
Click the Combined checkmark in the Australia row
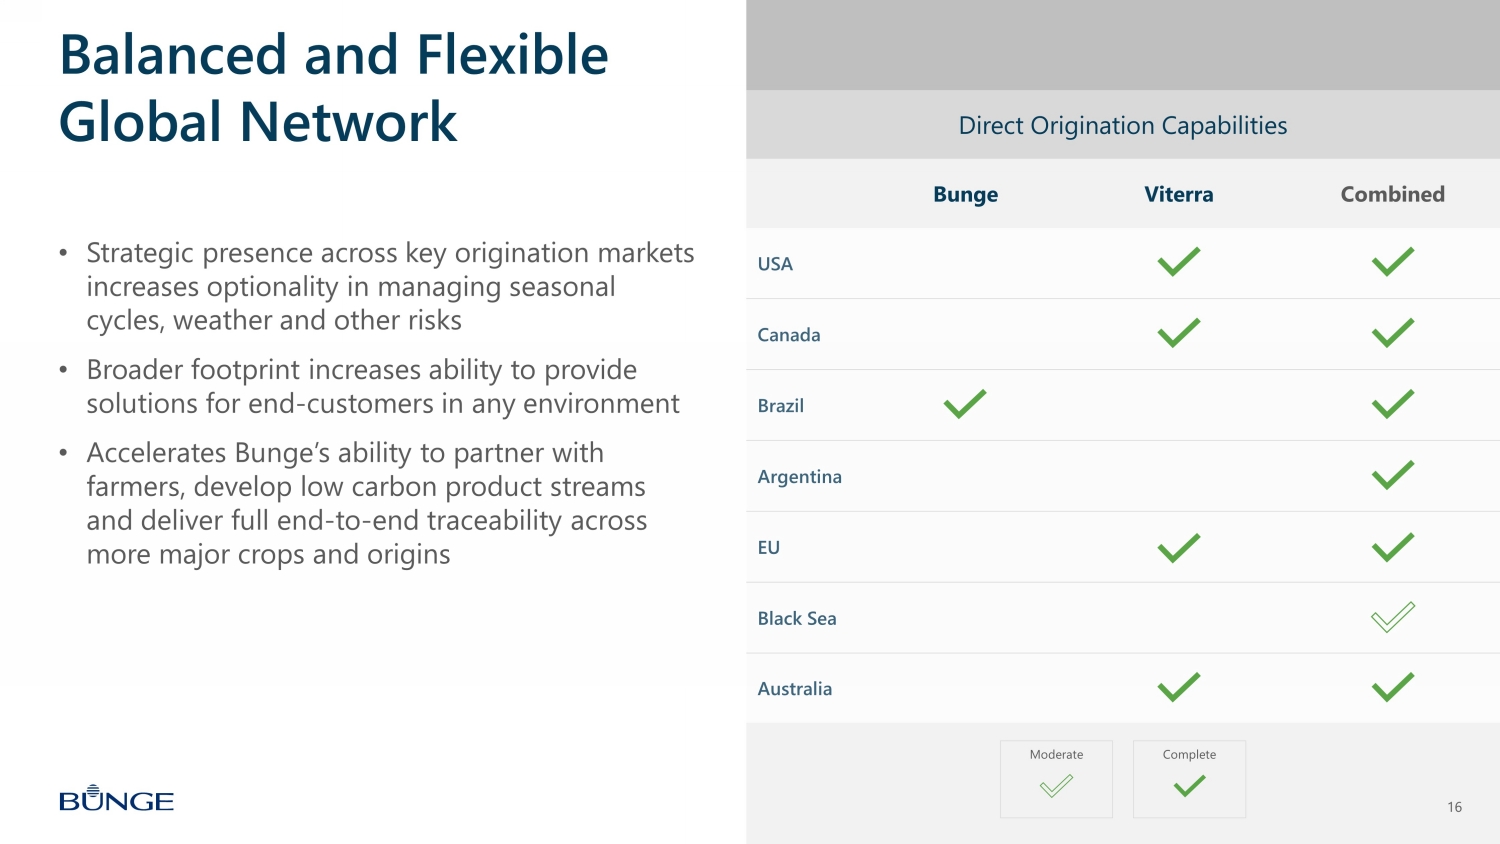point(1392,687)
